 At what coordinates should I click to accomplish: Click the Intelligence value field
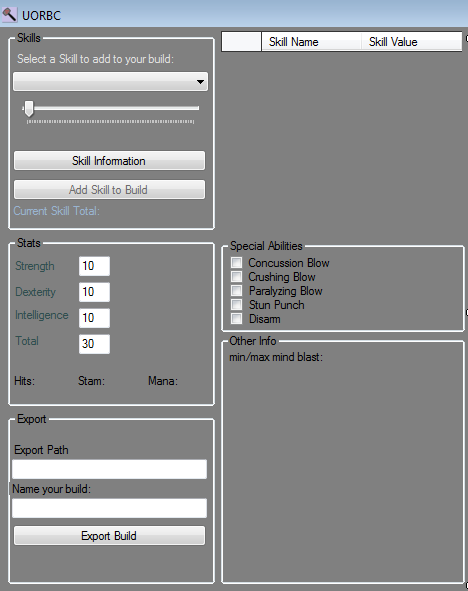point(94,318)
